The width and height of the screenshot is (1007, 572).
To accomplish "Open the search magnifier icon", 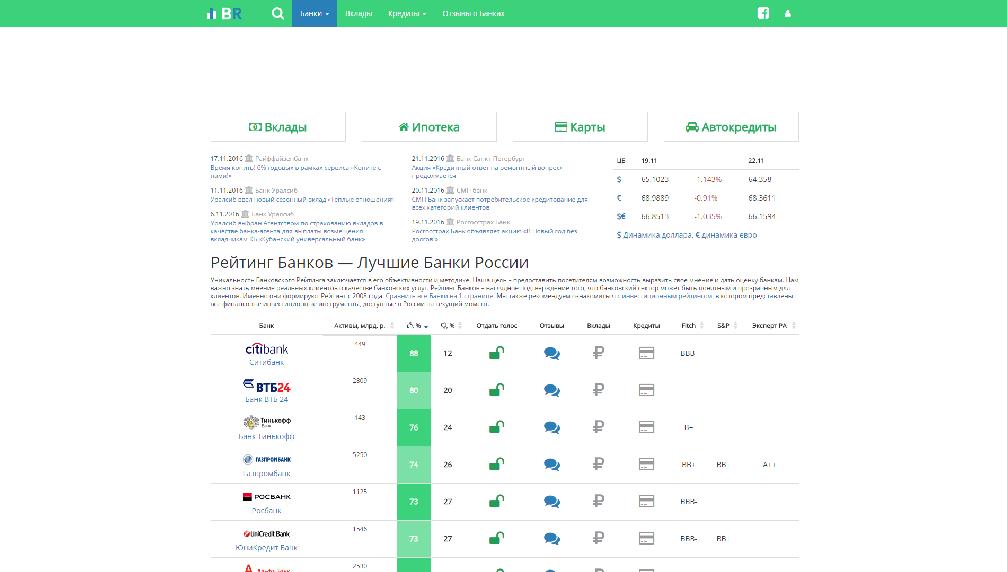I will (277, 13).
